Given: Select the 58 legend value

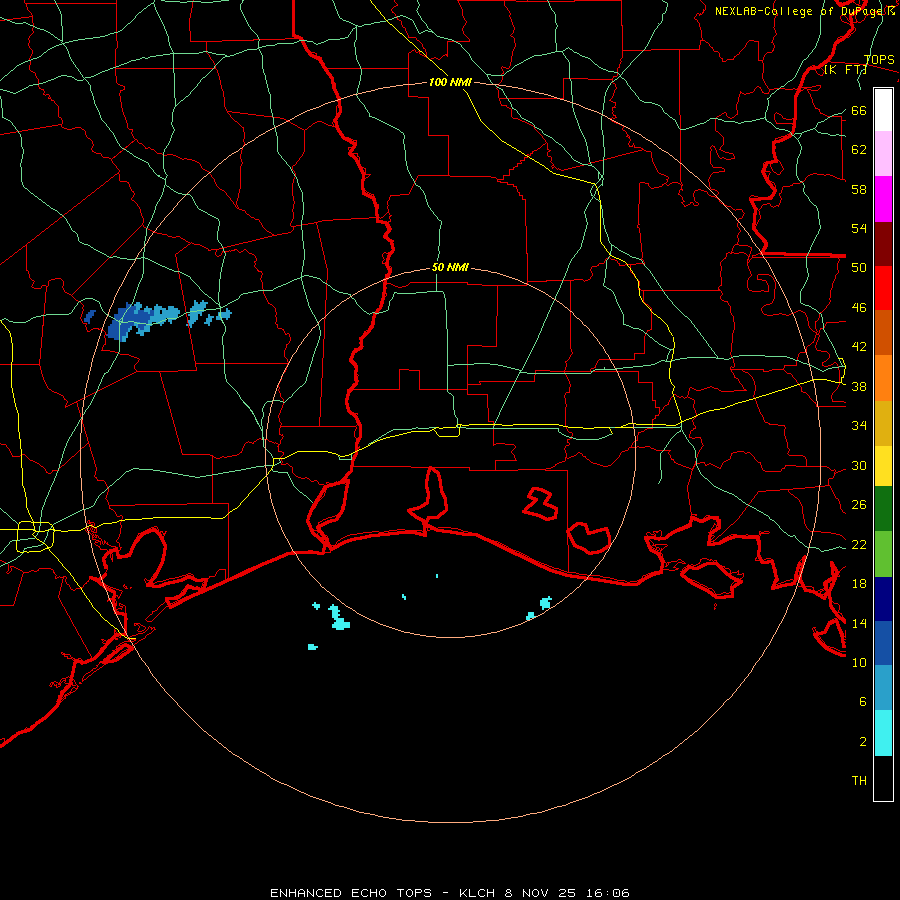Looking at the screenshot, I should coord(859,189).
